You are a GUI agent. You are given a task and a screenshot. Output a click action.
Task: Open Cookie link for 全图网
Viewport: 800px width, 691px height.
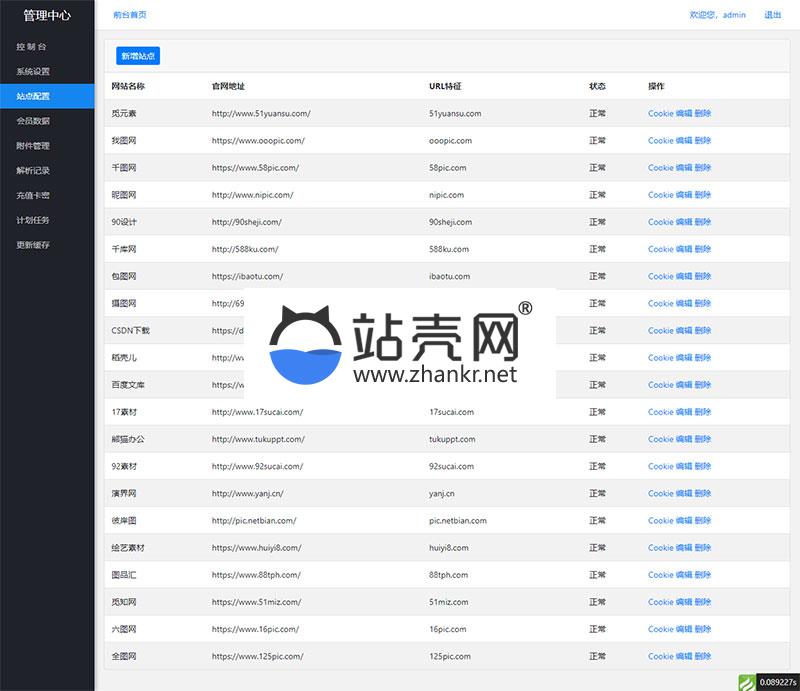[660, 656]
